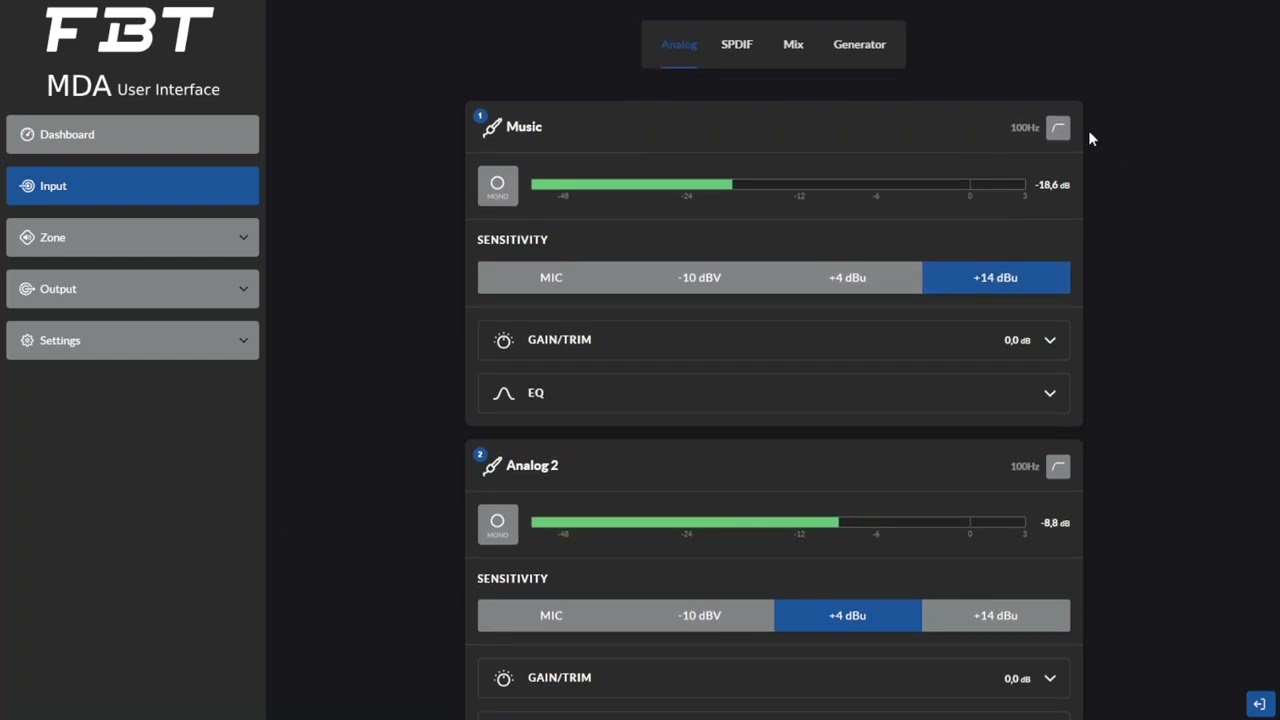Go to the Dashboard page

tap(132, 134)
